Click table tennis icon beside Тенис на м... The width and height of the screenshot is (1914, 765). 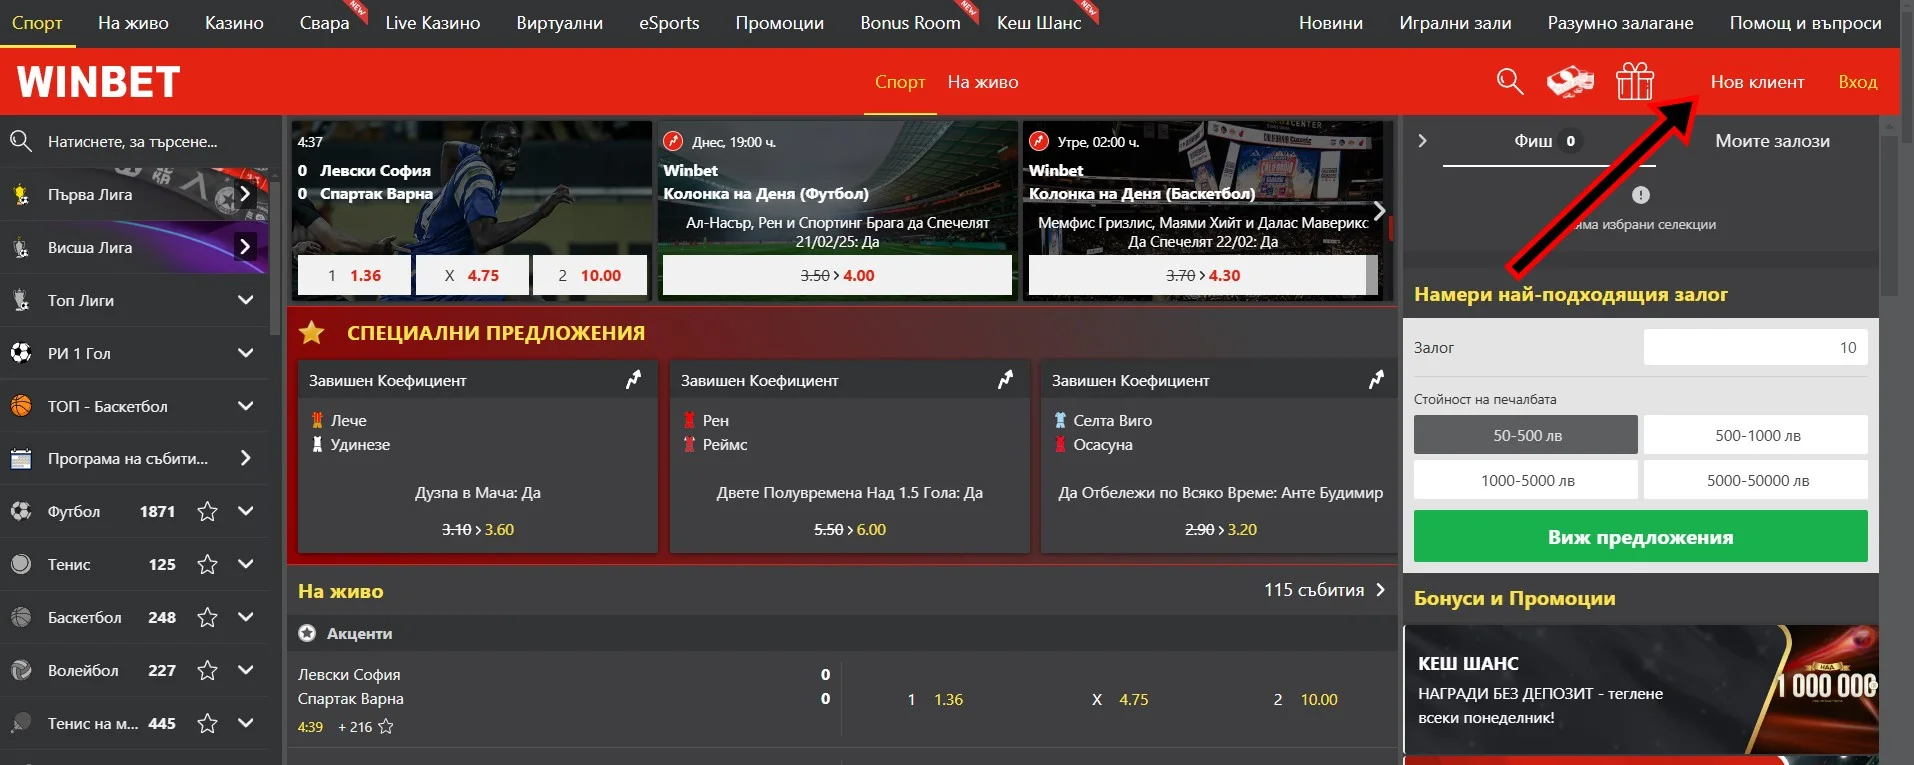click(x=21, y=723)
